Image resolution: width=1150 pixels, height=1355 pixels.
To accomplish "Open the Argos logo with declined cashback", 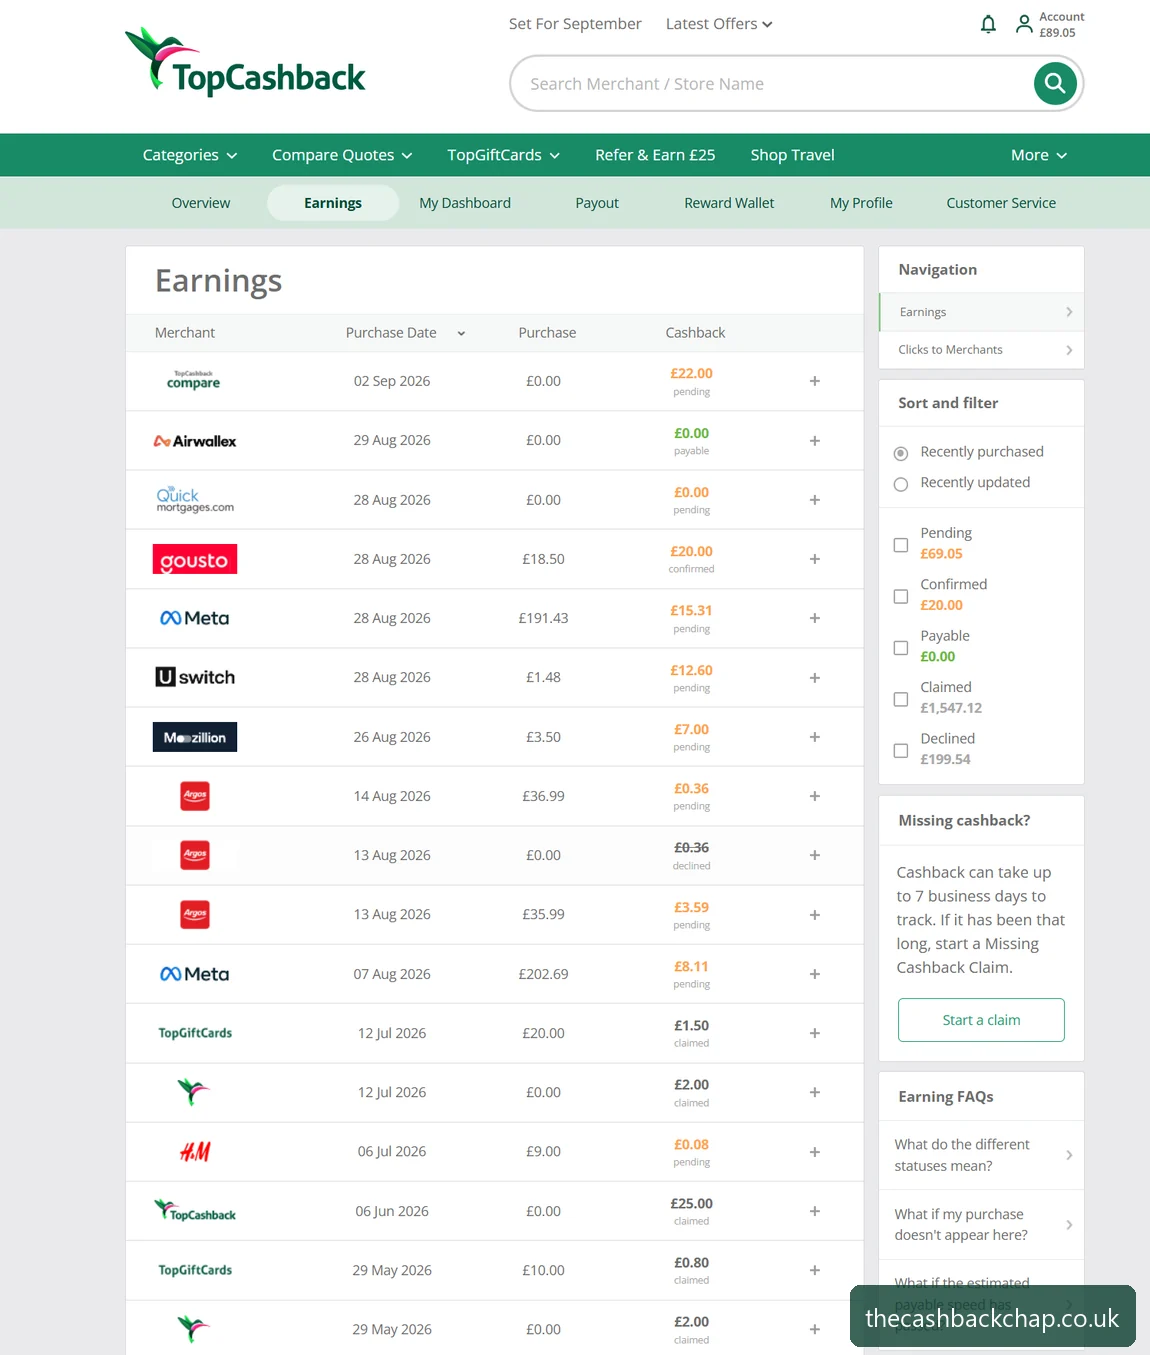I will (x=195, y=855).
